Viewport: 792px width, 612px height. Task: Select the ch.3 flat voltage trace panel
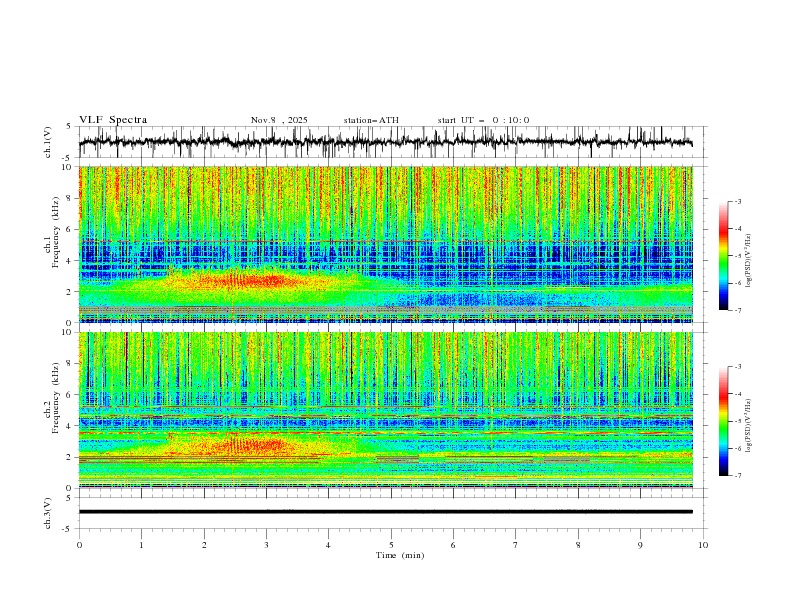(x=393, y=513)
